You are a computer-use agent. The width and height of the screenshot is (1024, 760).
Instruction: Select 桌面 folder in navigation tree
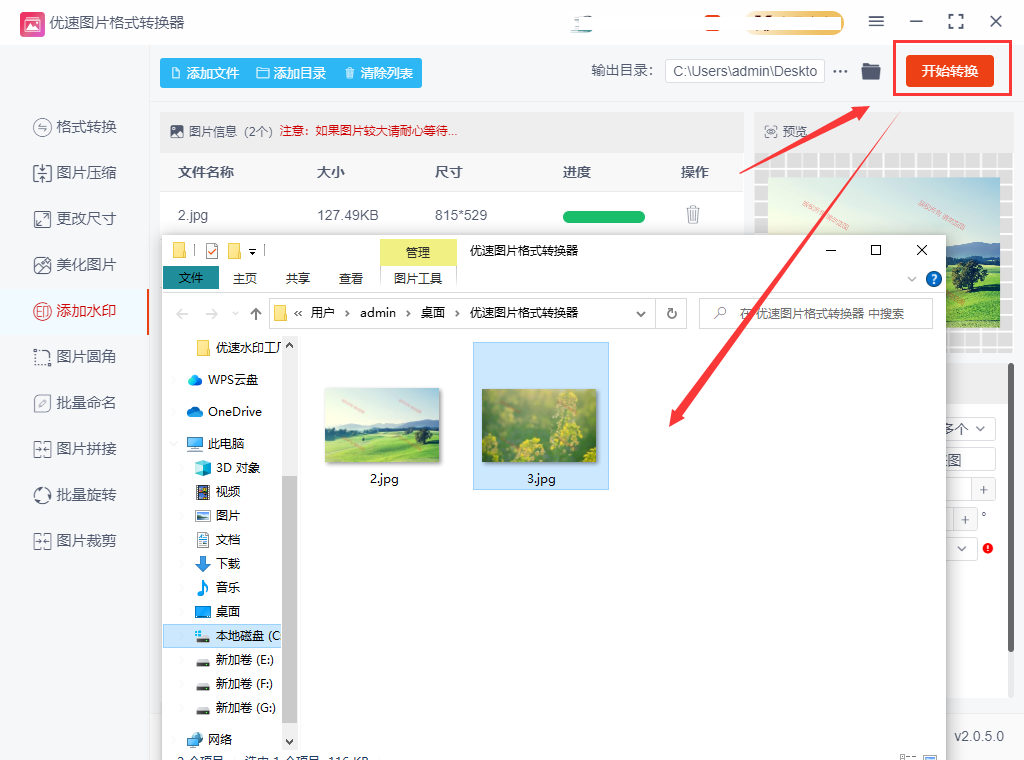(218, 612)
